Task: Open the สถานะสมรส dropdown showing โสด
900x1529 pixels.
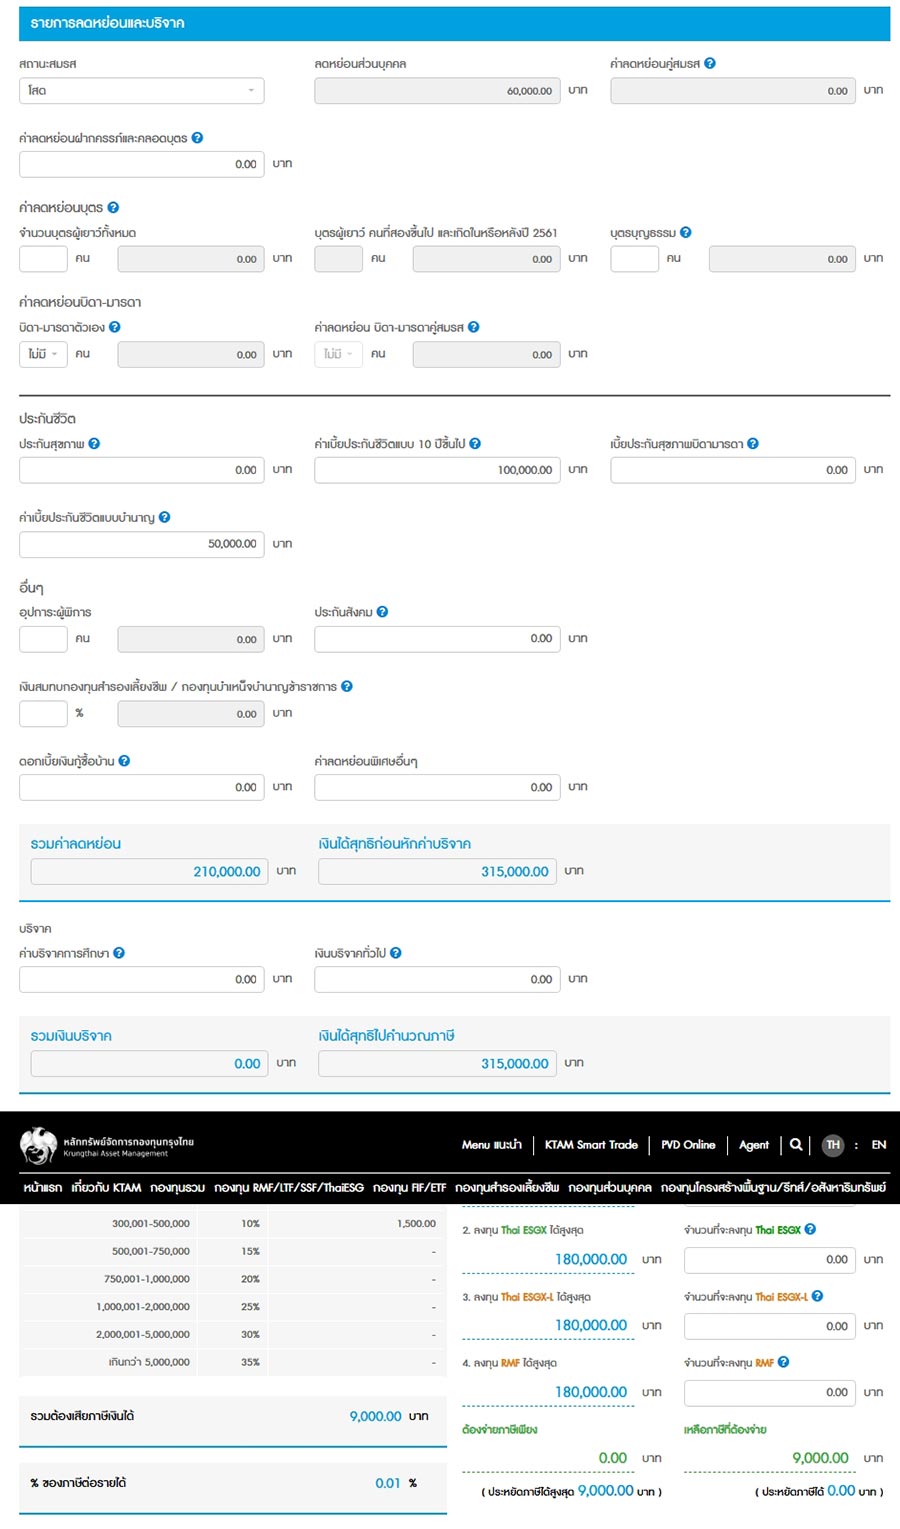Action: 141,91
